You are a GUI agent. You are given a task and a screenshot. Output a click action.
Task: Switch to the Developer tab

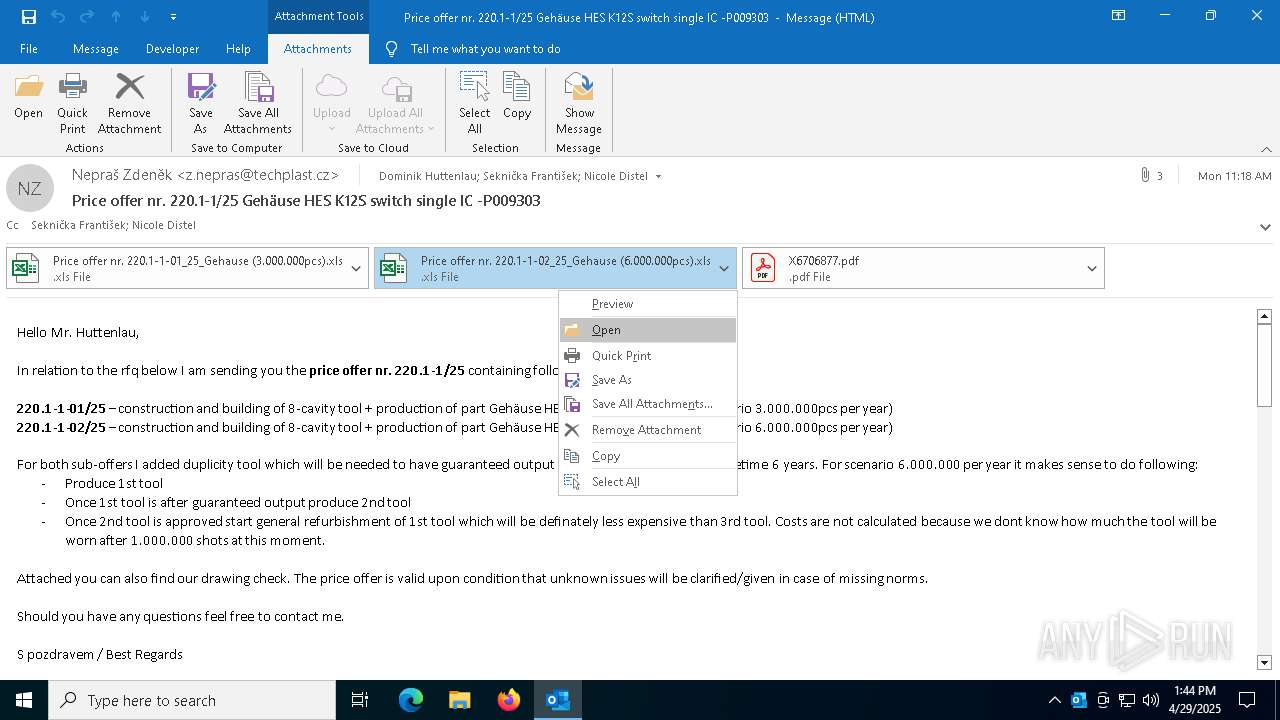(172, 49)
